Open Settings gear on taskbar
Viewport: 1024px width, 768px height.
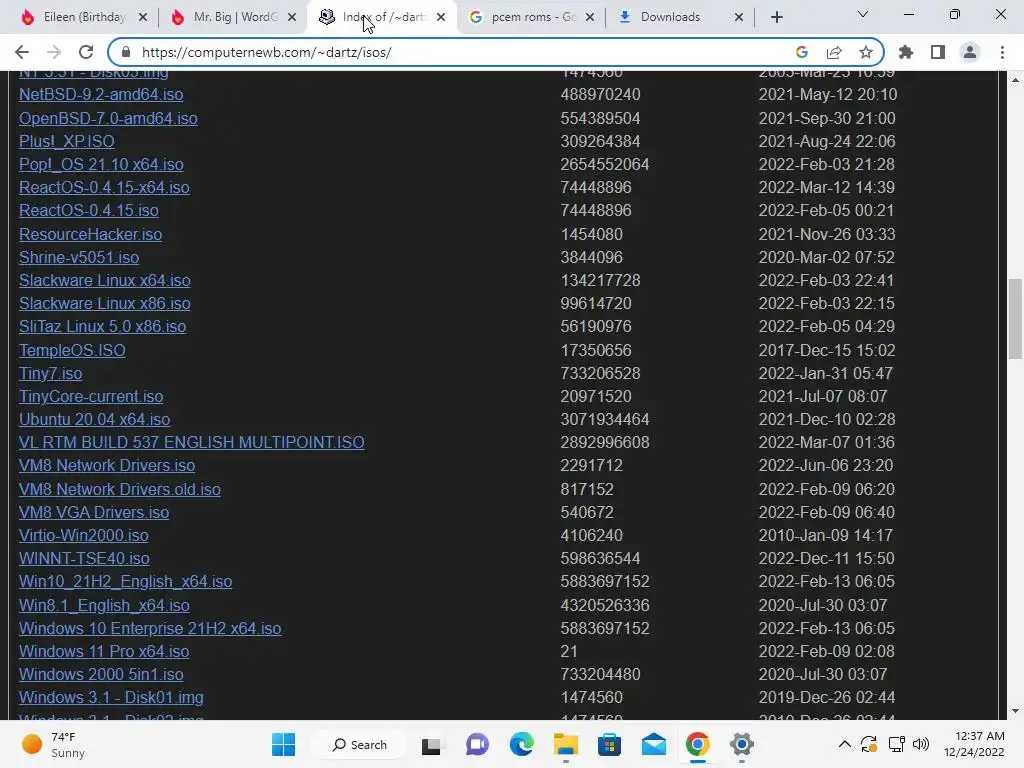[x=742, y=744]
